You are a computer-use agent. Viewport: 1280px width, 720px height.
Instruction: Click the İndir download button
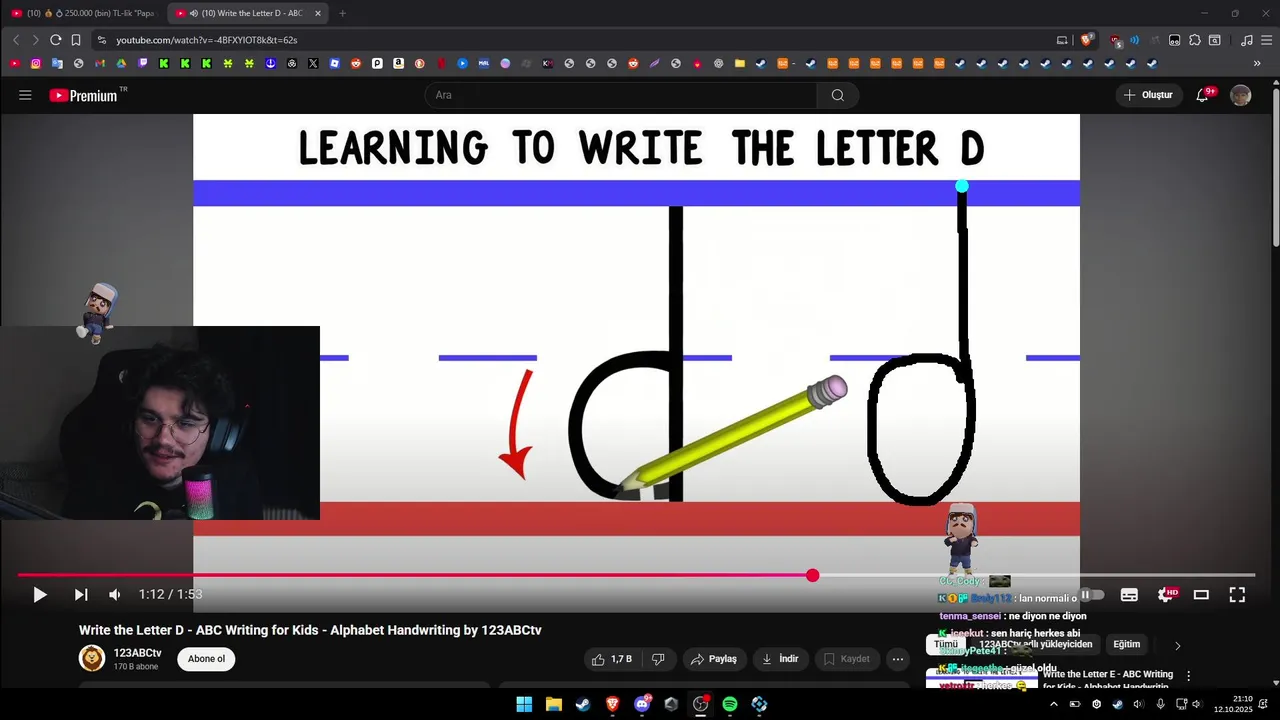[780, 659]
